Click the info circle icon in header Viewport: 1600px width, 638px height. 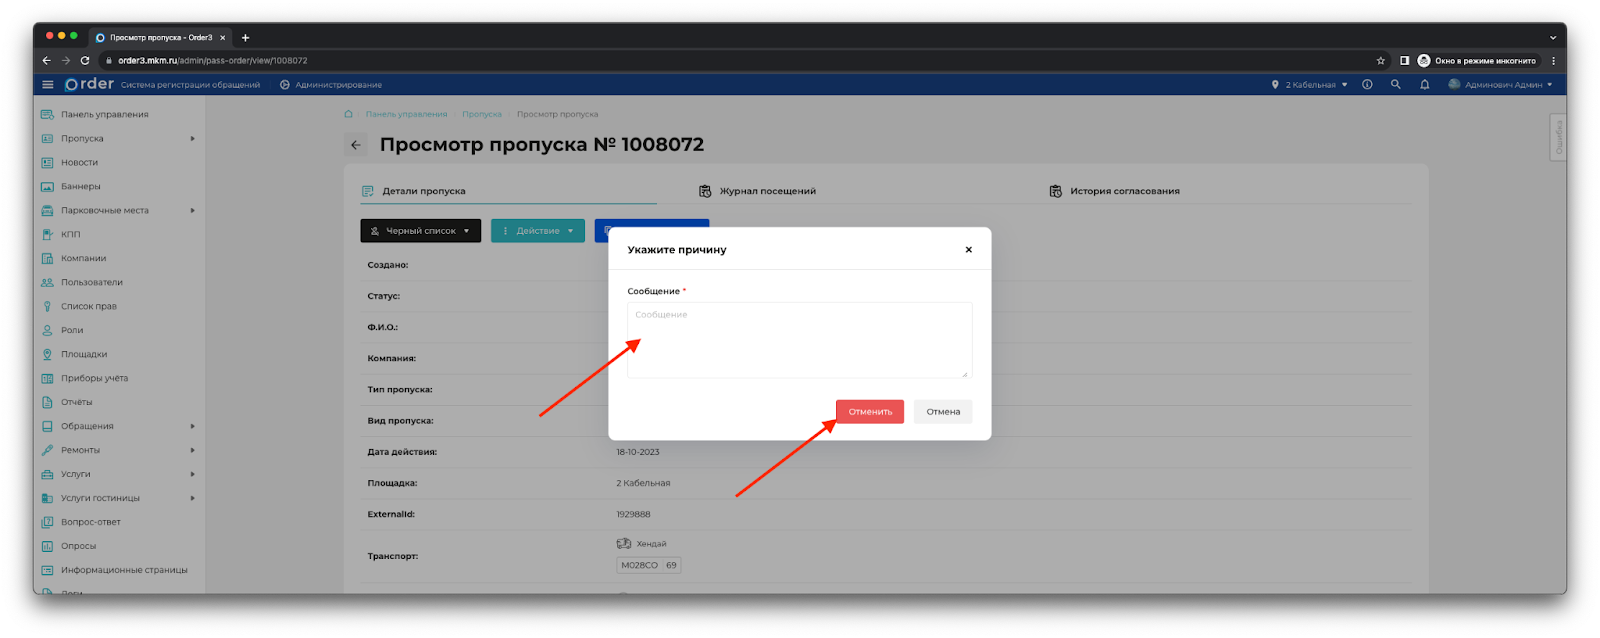(1367, 85)
